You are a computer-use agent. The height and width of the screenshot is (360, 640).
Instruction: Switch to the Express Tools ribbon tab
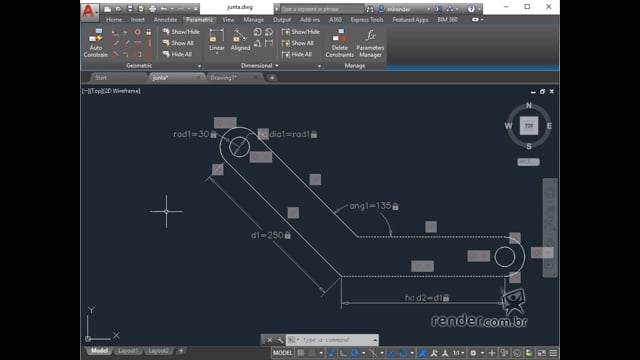pos(367,20)
